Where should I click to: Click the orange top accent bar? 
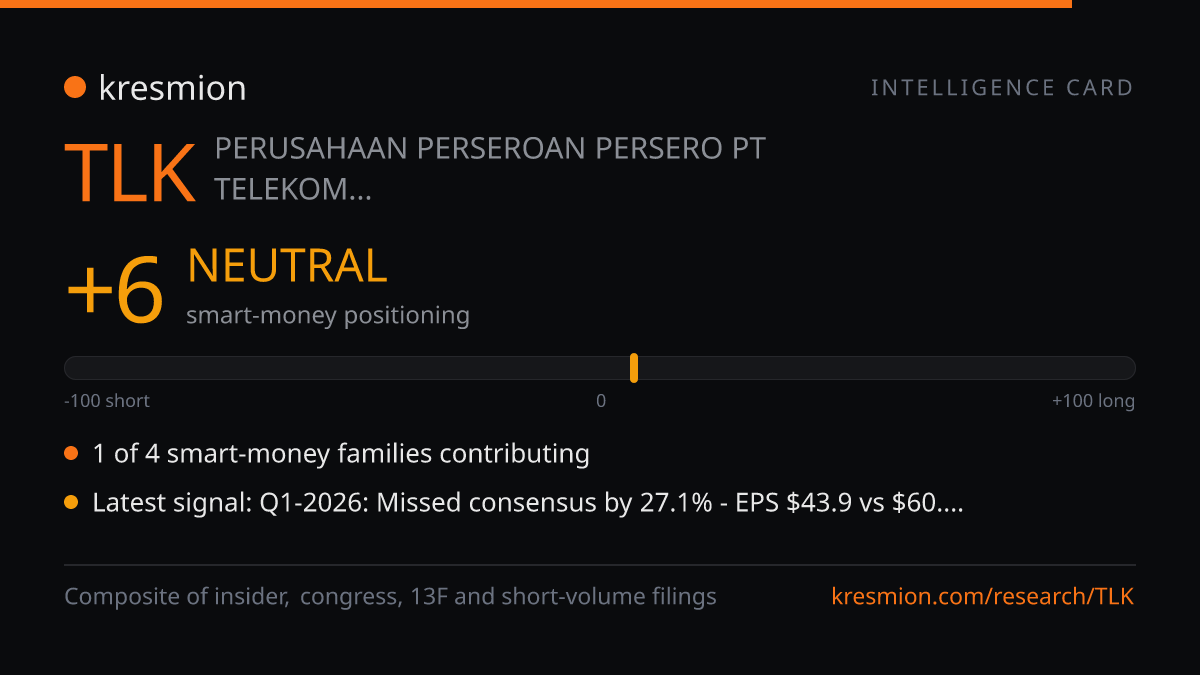coord(536,4)
